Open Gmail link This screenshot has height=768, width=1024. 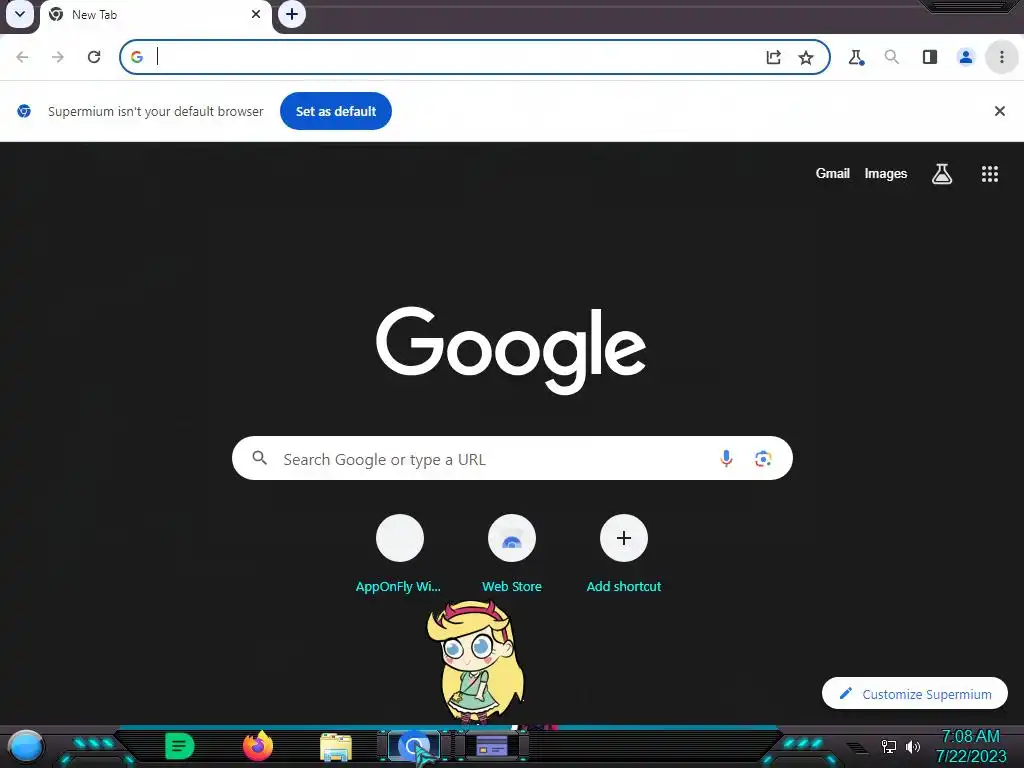point(832,173)
